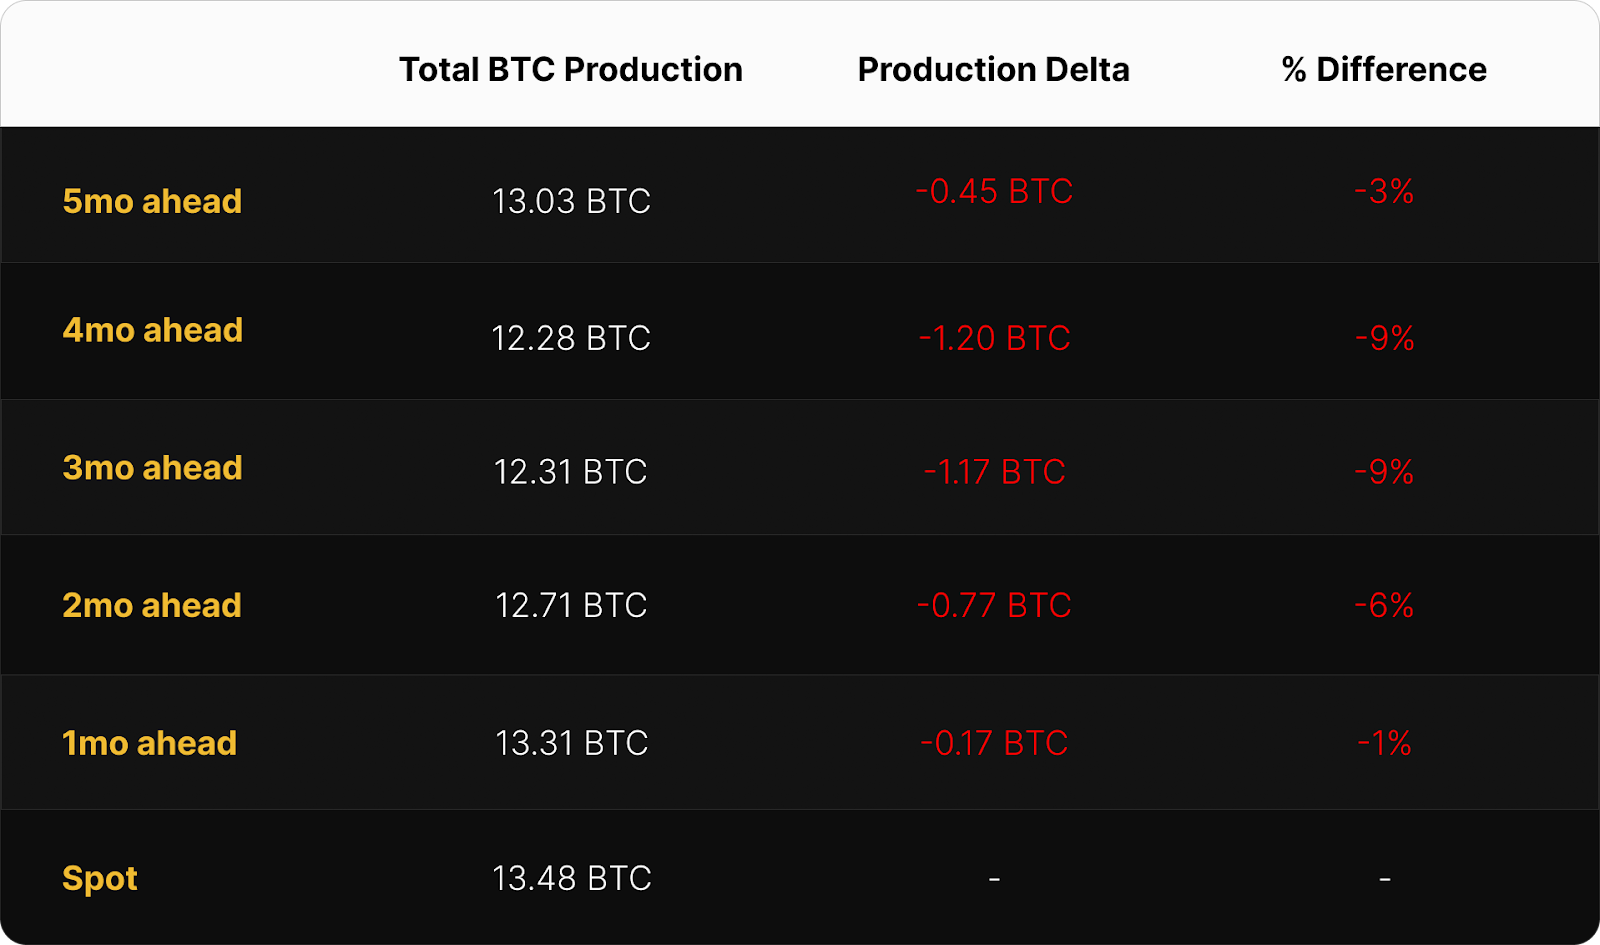
Task: Select the Production Delta column header
Action: click(993, 70)
